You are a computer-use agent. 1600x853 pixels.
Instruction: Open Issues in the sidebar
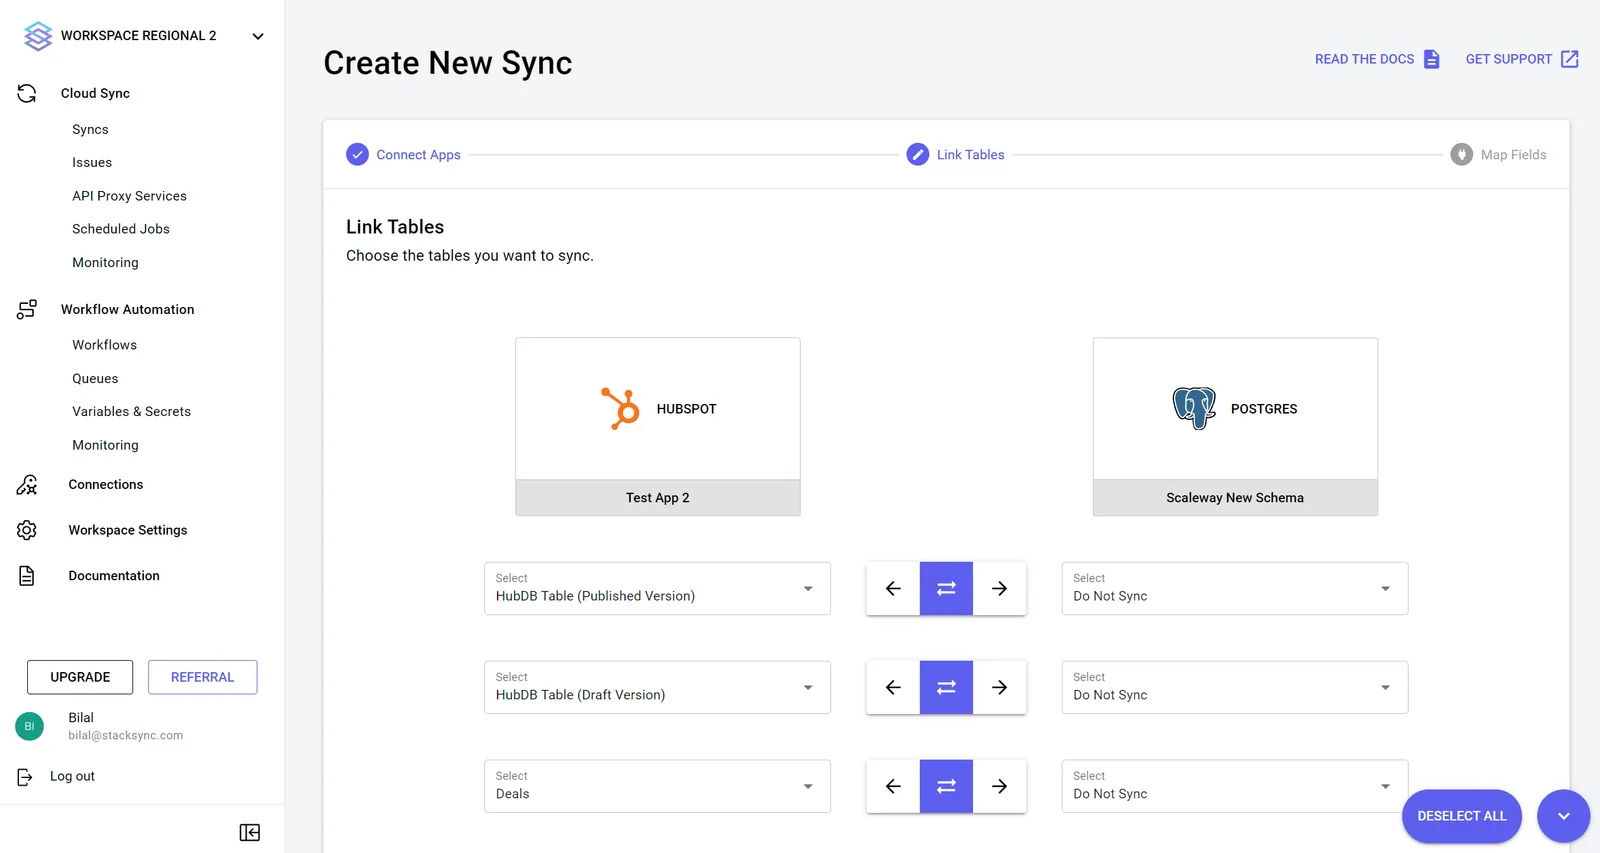92,162
